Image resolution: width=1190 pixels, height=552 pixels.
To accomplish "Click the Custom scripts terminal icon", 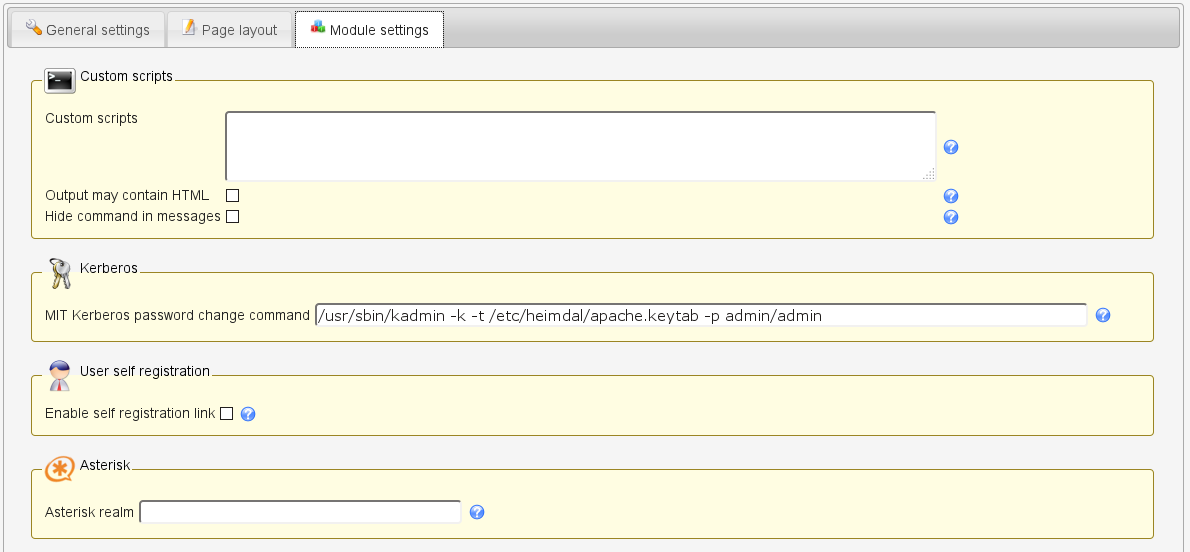I will pos(60,80).
